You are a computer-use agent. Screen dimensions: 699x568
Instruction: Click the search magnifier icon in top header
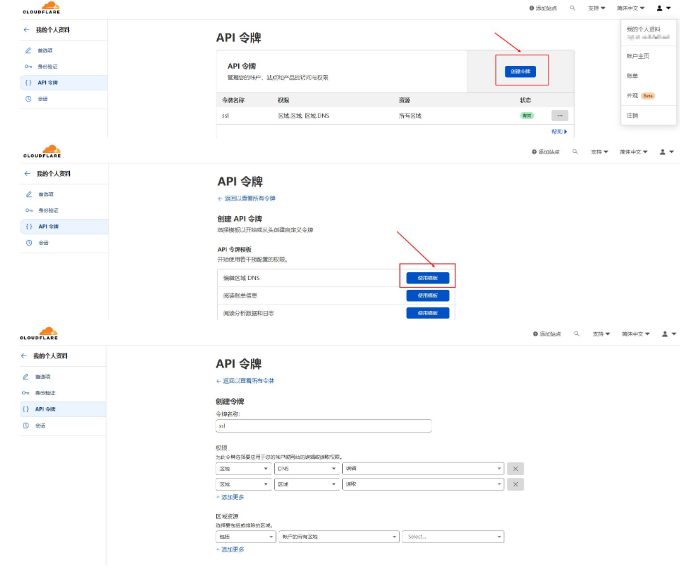coord(573,8)
